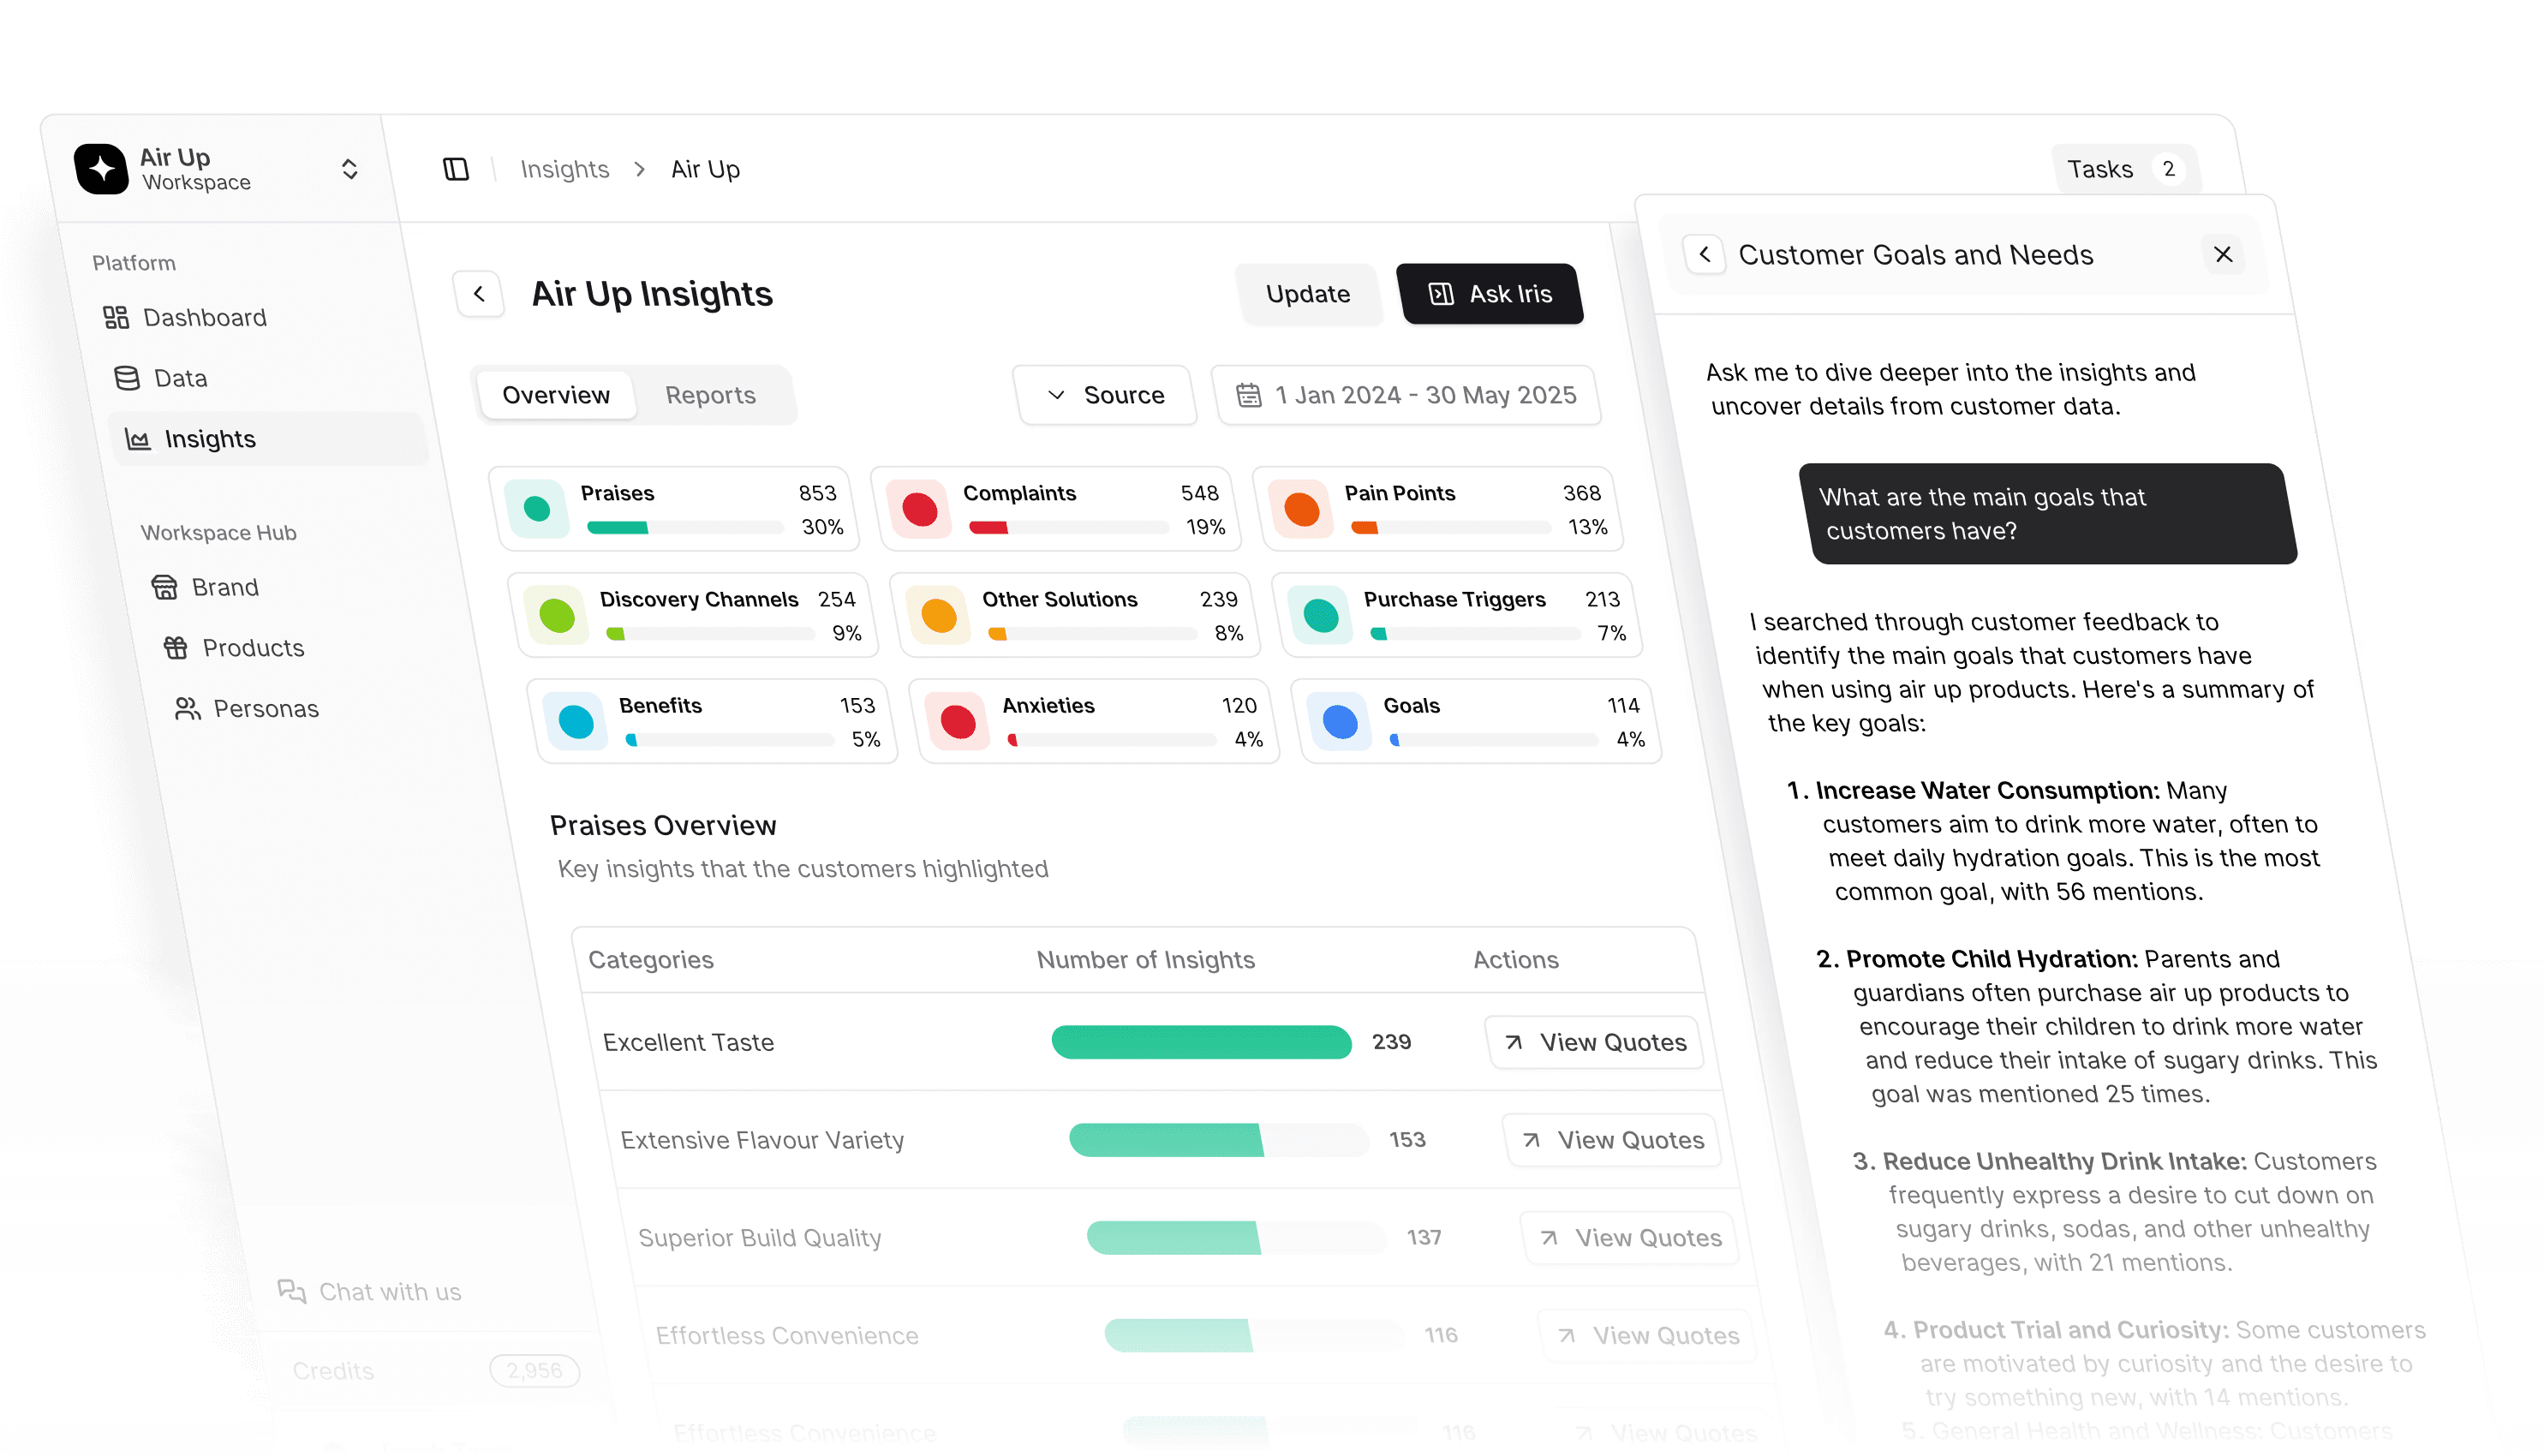The height and width of the screenshot is (1456, 2544).
Task: Select the Overview tab
Action: coord(555,395)
